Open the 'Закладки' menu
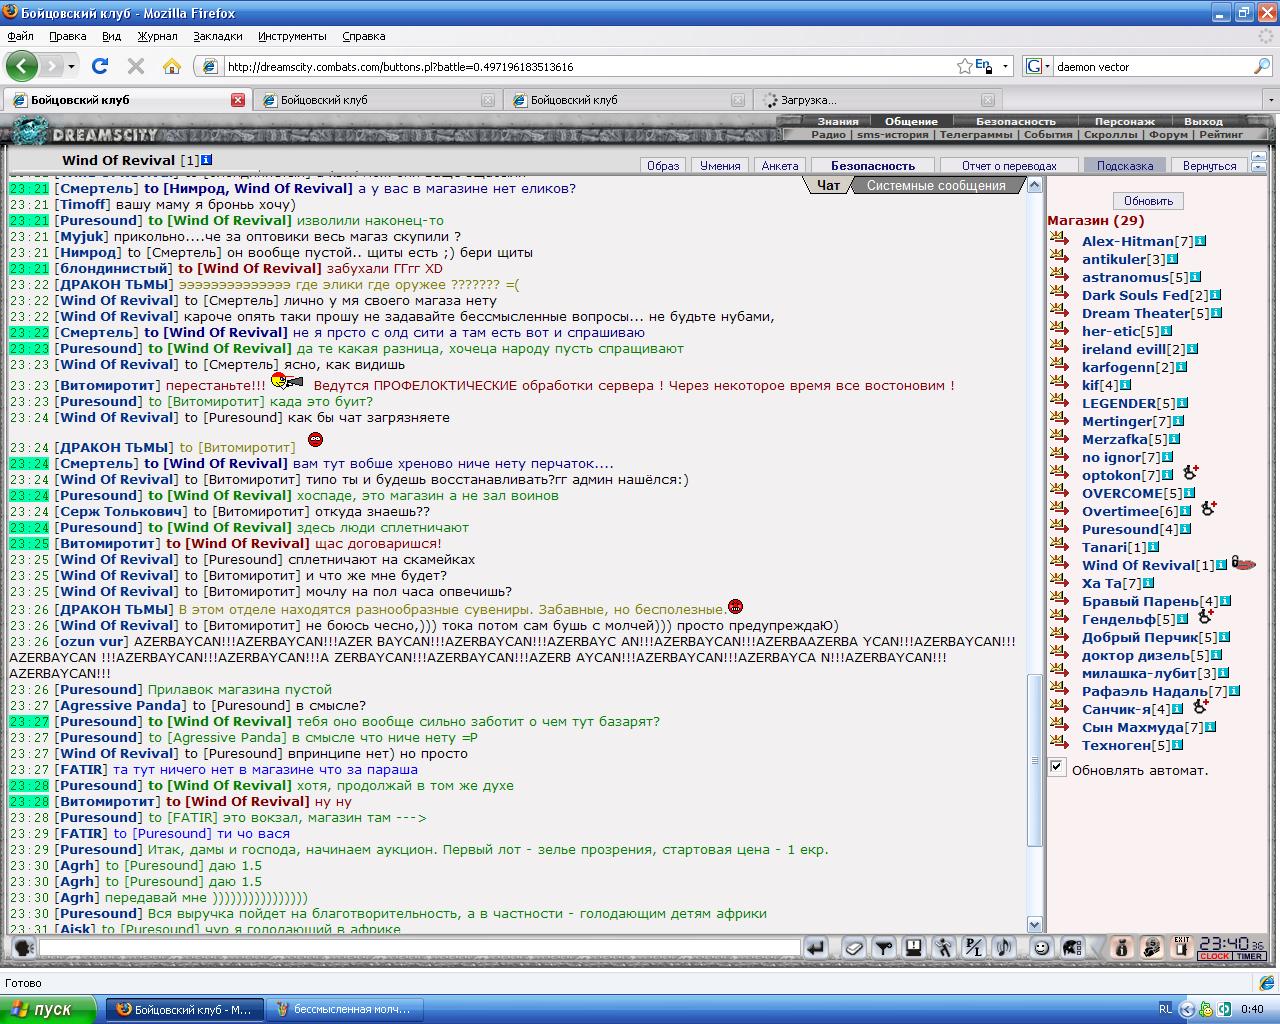The height and width of the screenshot is (1024, 1280). pyautogui.click(x=218, y=36)
